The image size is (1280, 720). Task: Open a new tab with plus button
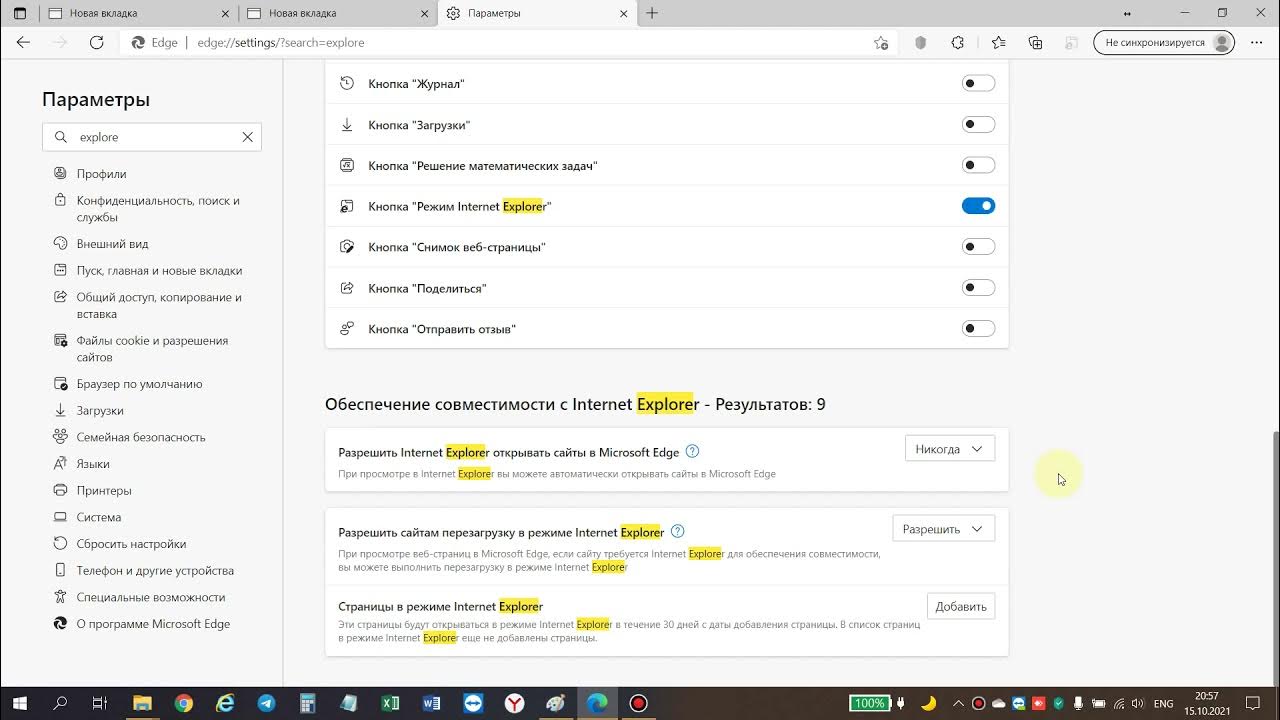pos(652,13)
